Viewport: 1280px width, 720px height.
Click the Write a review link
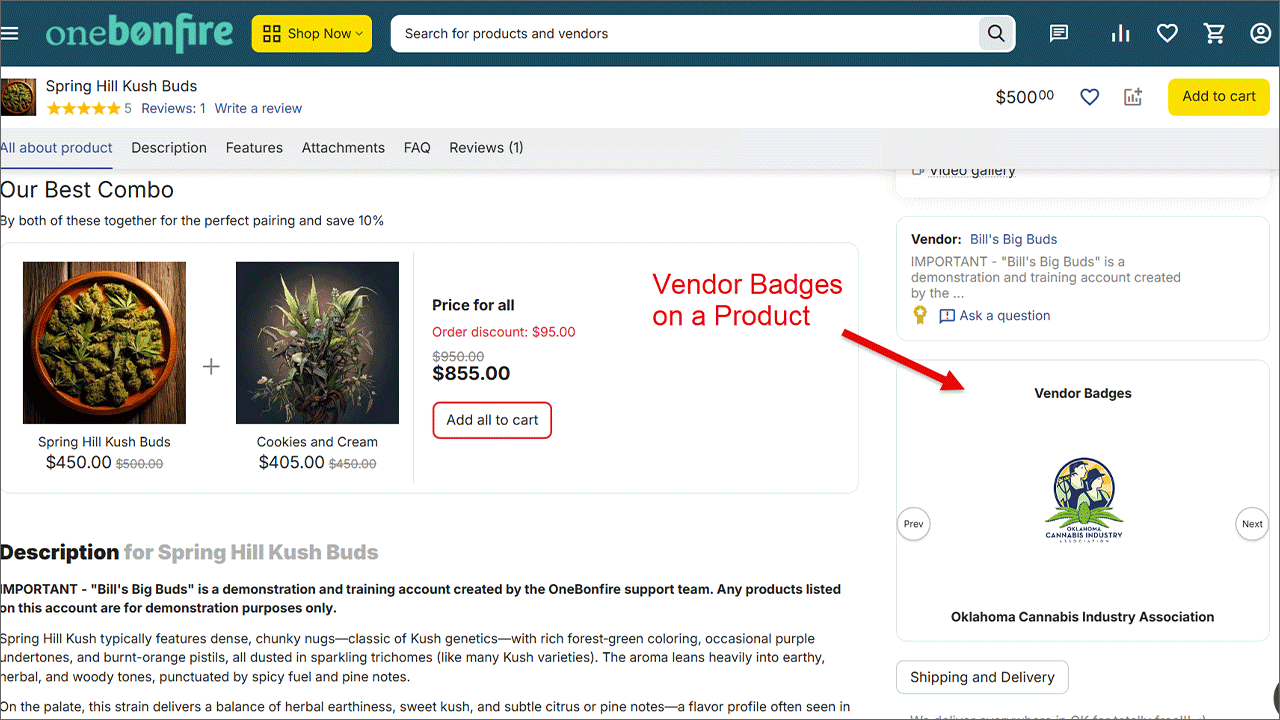[258, 108]
